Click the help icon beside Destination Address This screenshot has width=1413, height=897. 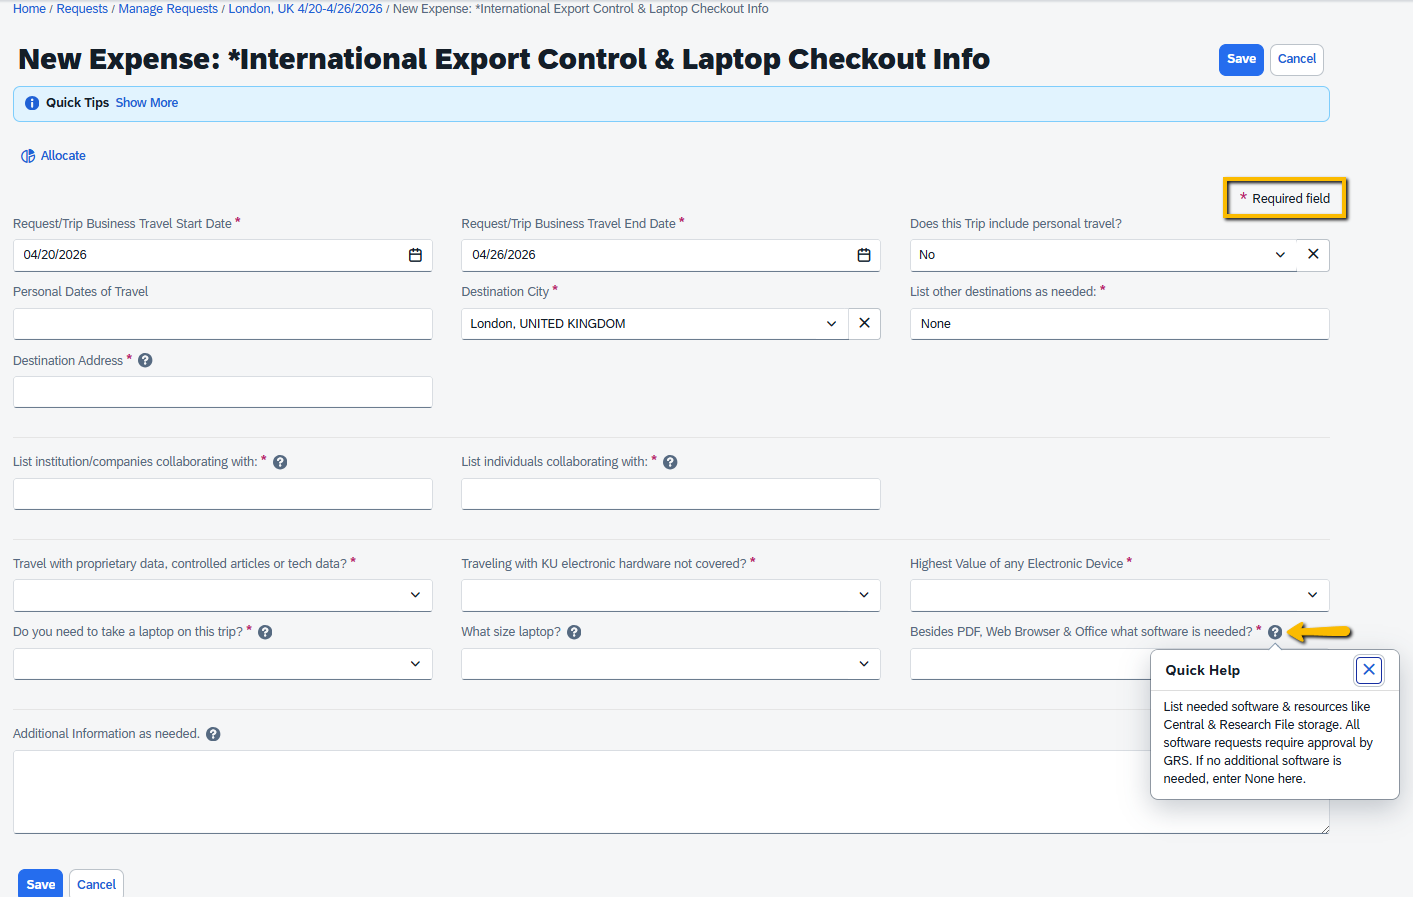145,360
